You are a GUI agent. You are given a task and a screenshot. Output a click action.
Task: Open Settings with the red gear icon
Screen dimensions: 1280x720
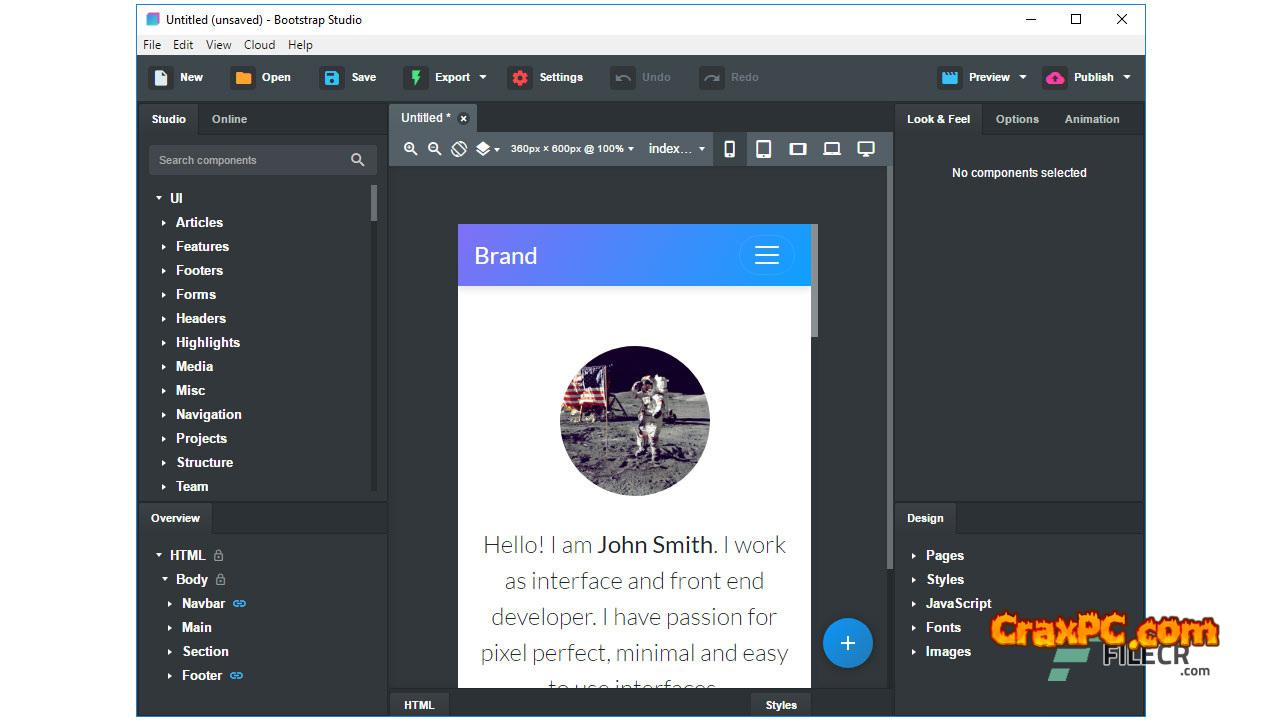[520, 78]
